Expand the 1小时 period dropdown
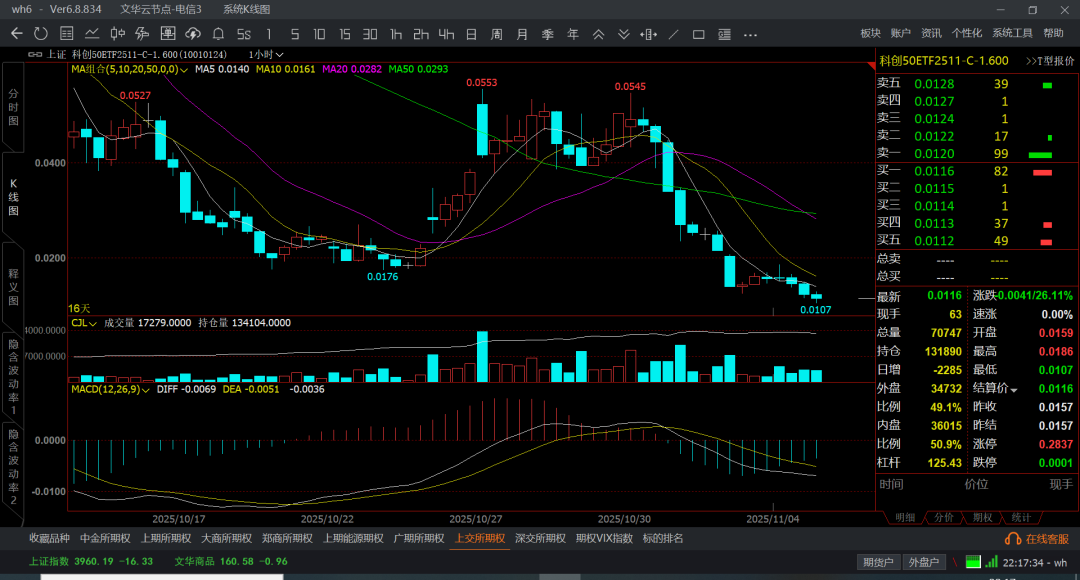The height and width of the screenshot is (580, 1080). tap(280, 54)
